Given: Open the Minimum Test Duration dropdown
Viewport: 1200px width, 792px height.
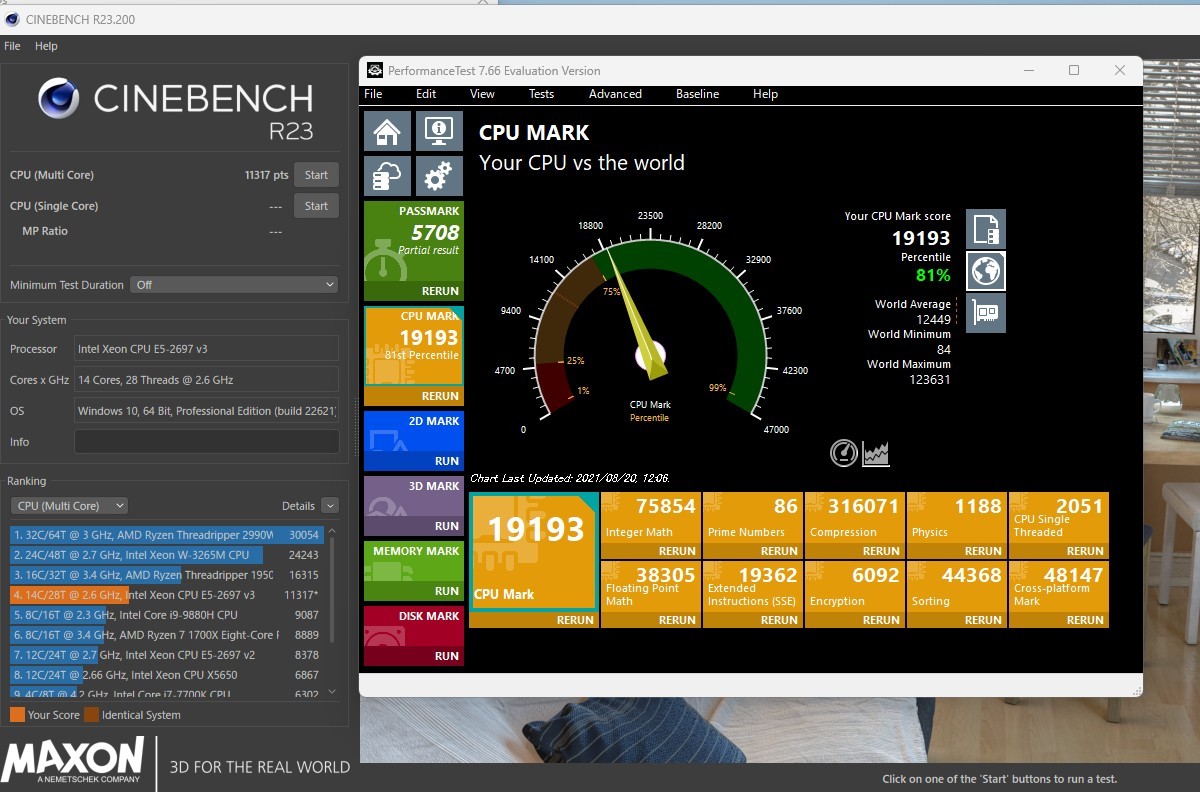Looking at the screenshot, I should click(235, 285).
